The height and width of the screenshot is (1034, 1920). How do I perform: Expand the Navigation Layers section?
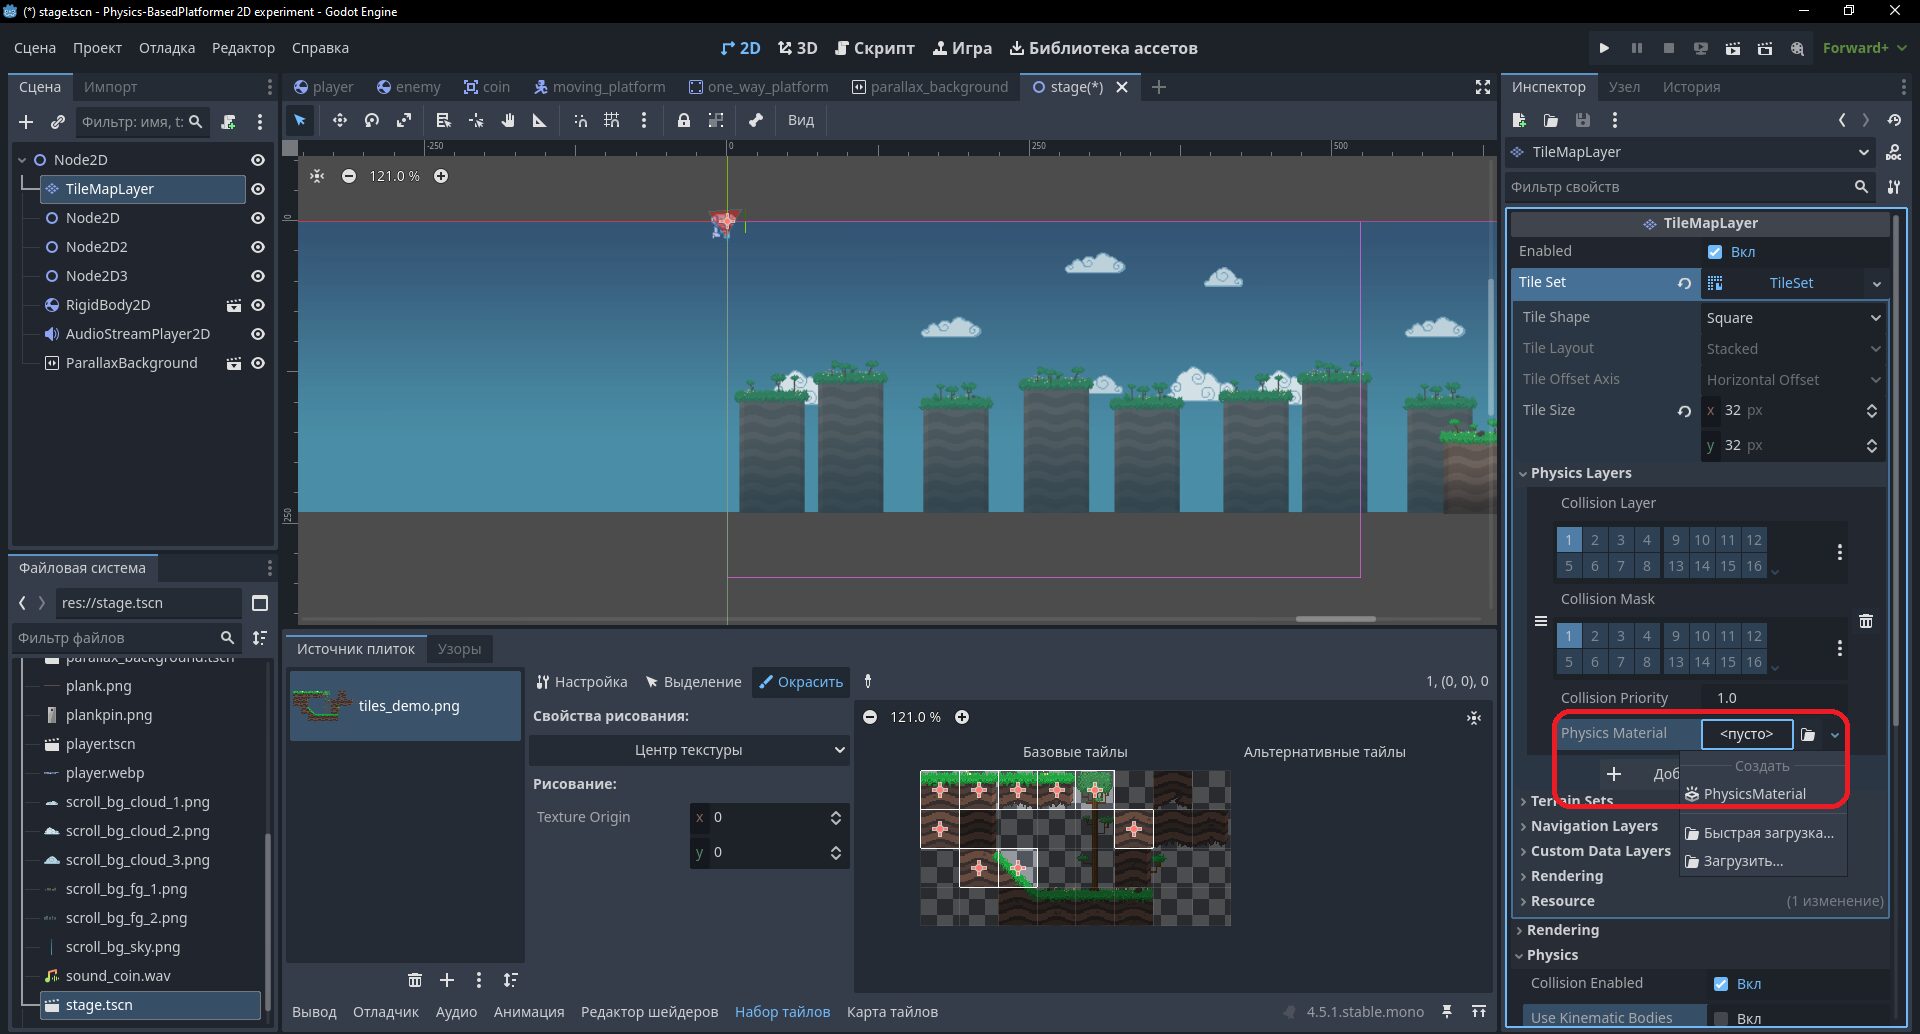click(x=1594, y=826)
